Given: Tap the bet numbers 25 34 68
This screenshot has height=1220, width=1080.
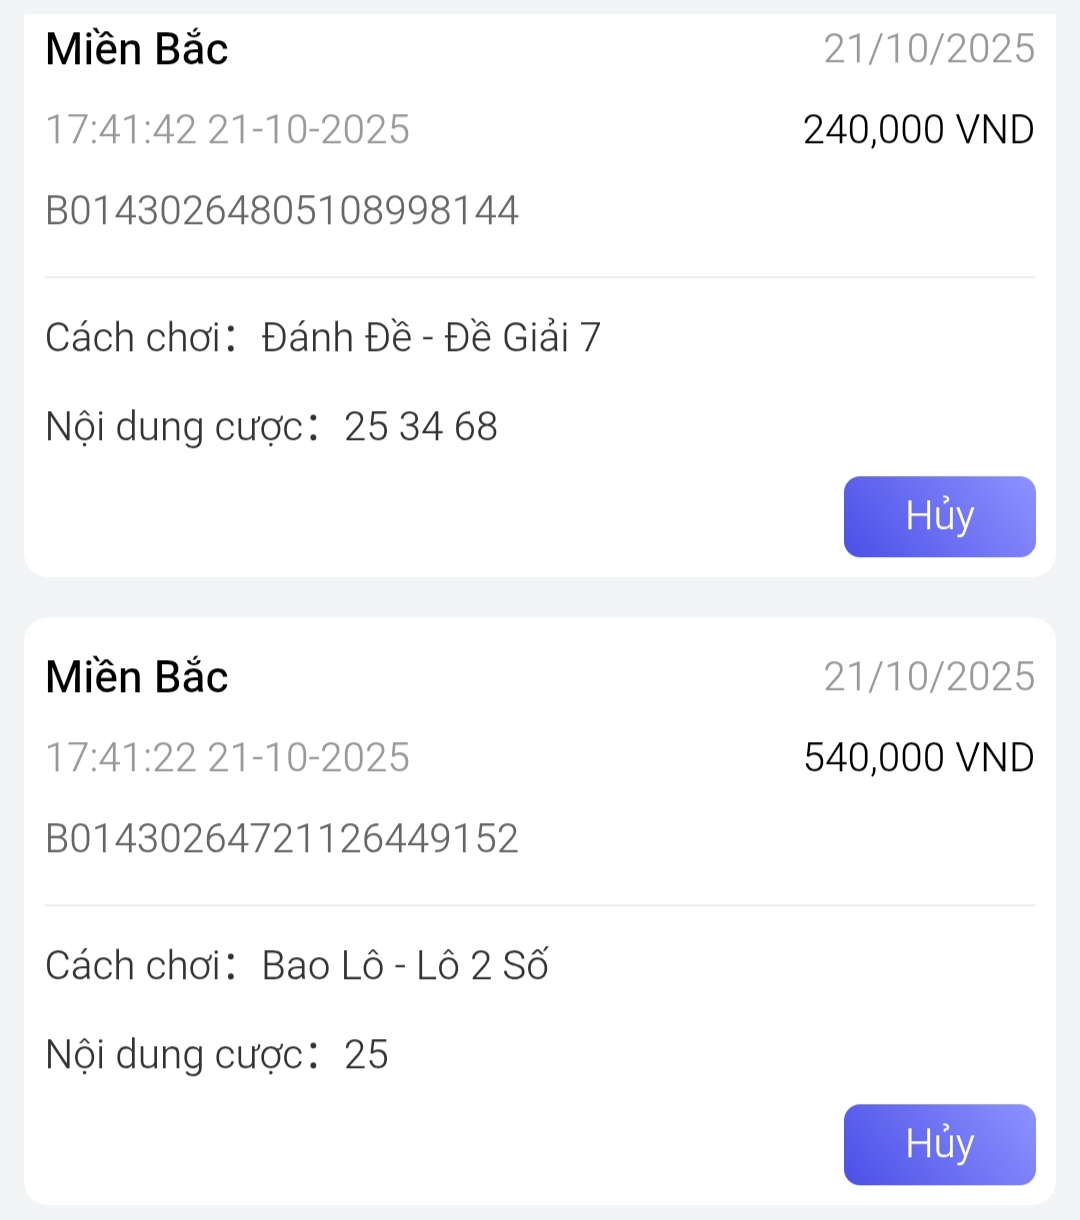Looking at the screenshot, I should pos(421,427).
